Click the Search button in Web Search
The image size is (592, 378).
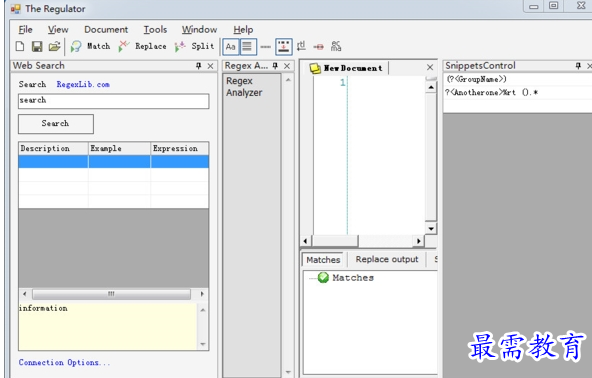[x=56, y=124]
